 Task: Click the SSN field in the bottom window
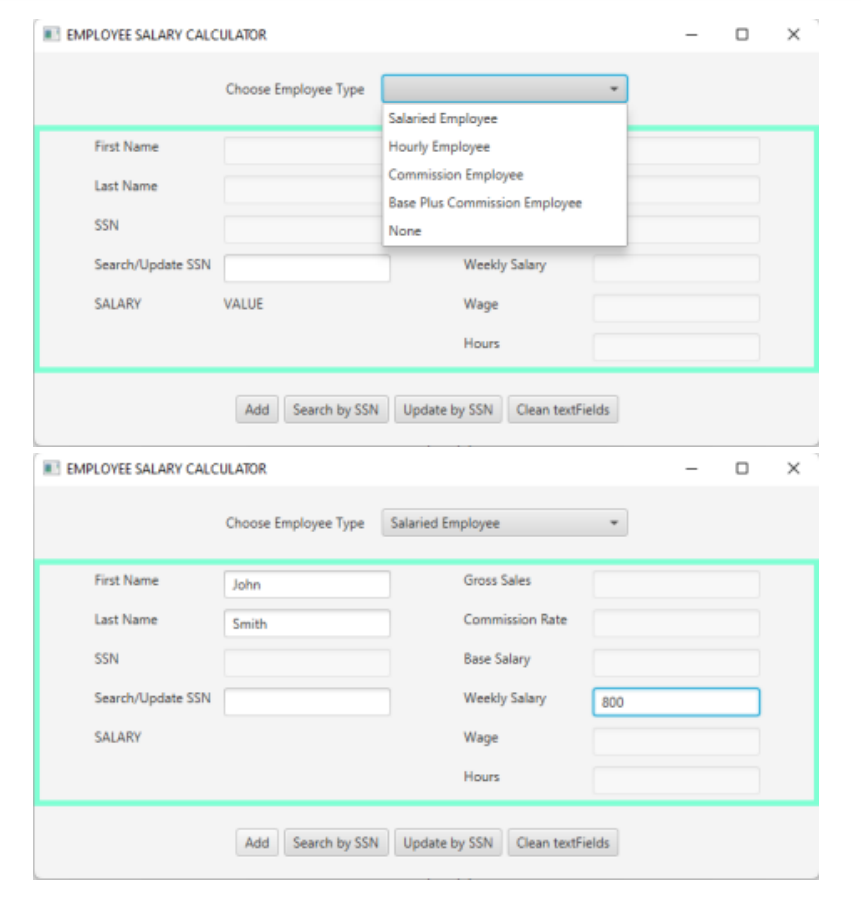tap(307, 663)
